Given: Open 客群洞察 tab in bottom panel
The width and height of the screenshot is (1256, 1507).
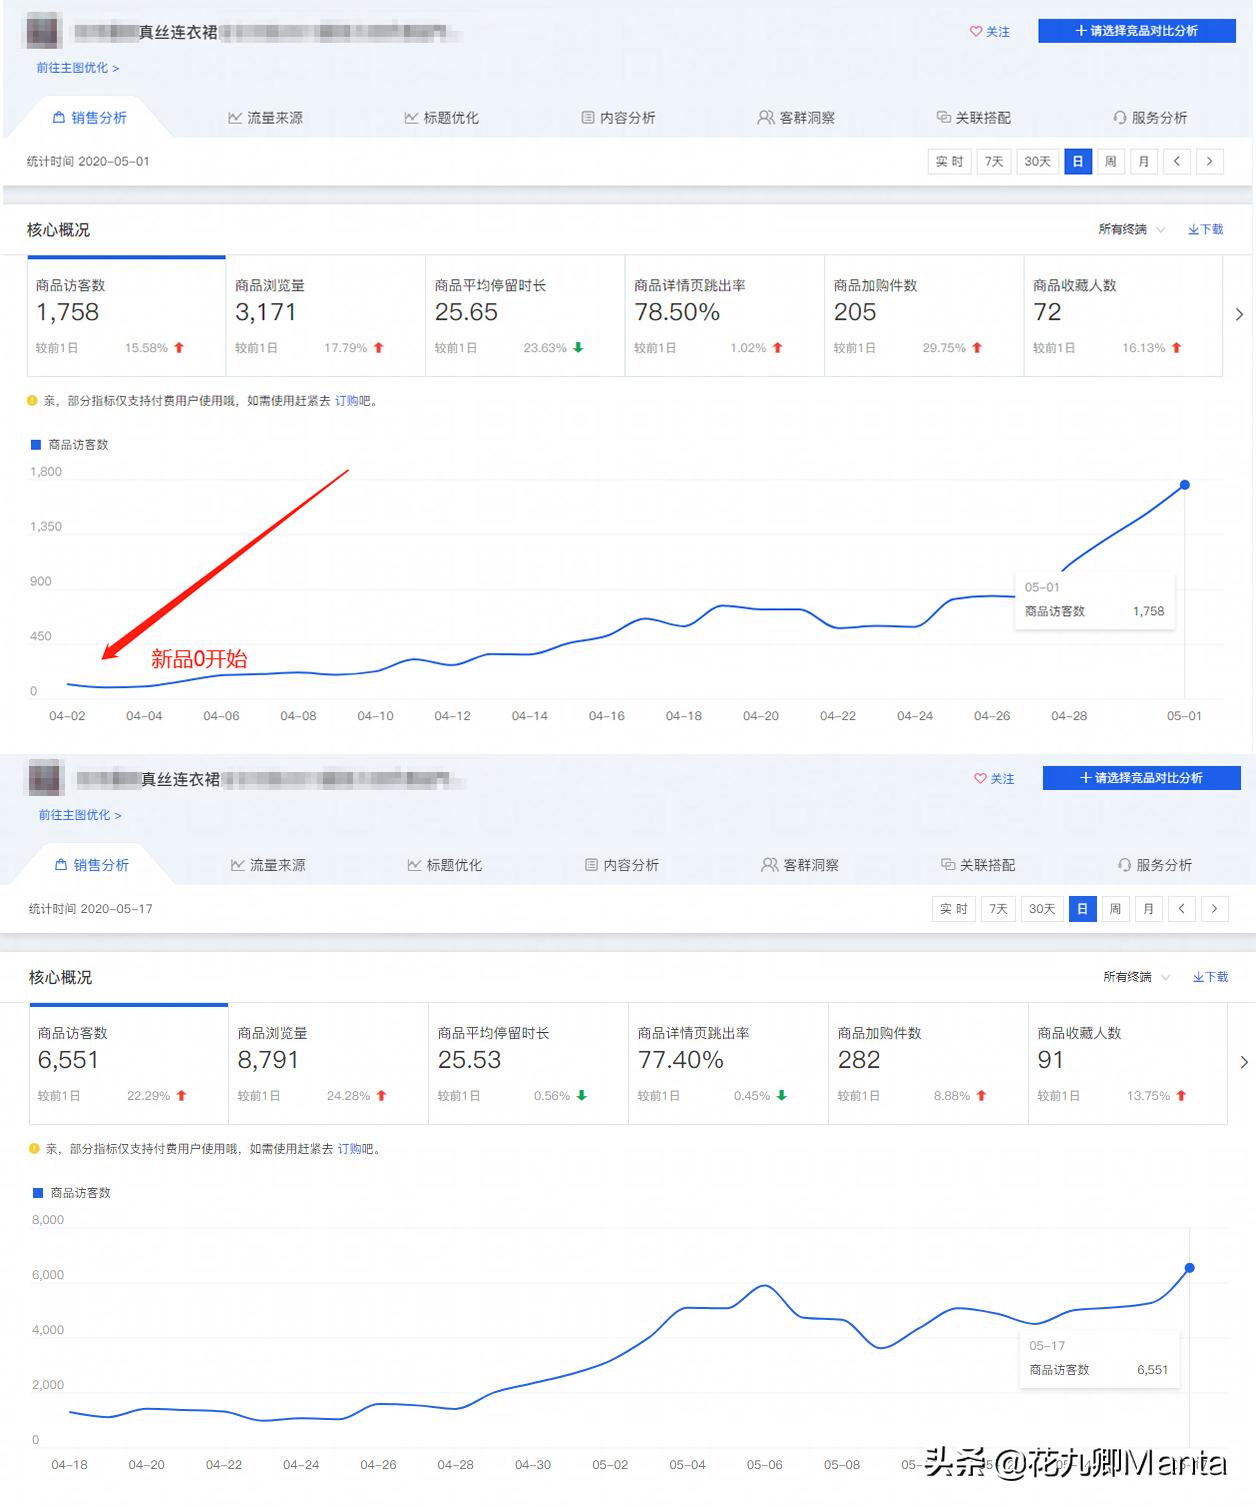Looking at the screenshot, I should coord(800,865).
